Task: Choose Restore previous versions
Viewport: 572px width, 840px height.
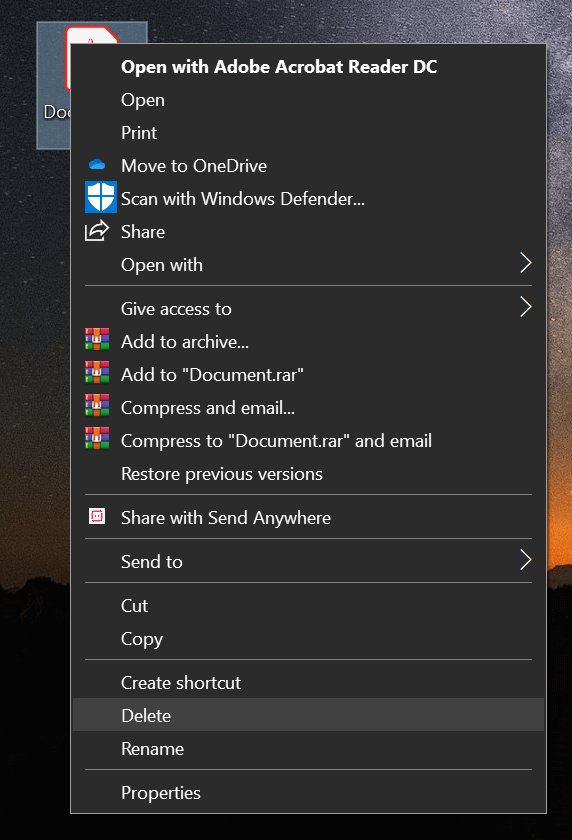Action: 308,474
